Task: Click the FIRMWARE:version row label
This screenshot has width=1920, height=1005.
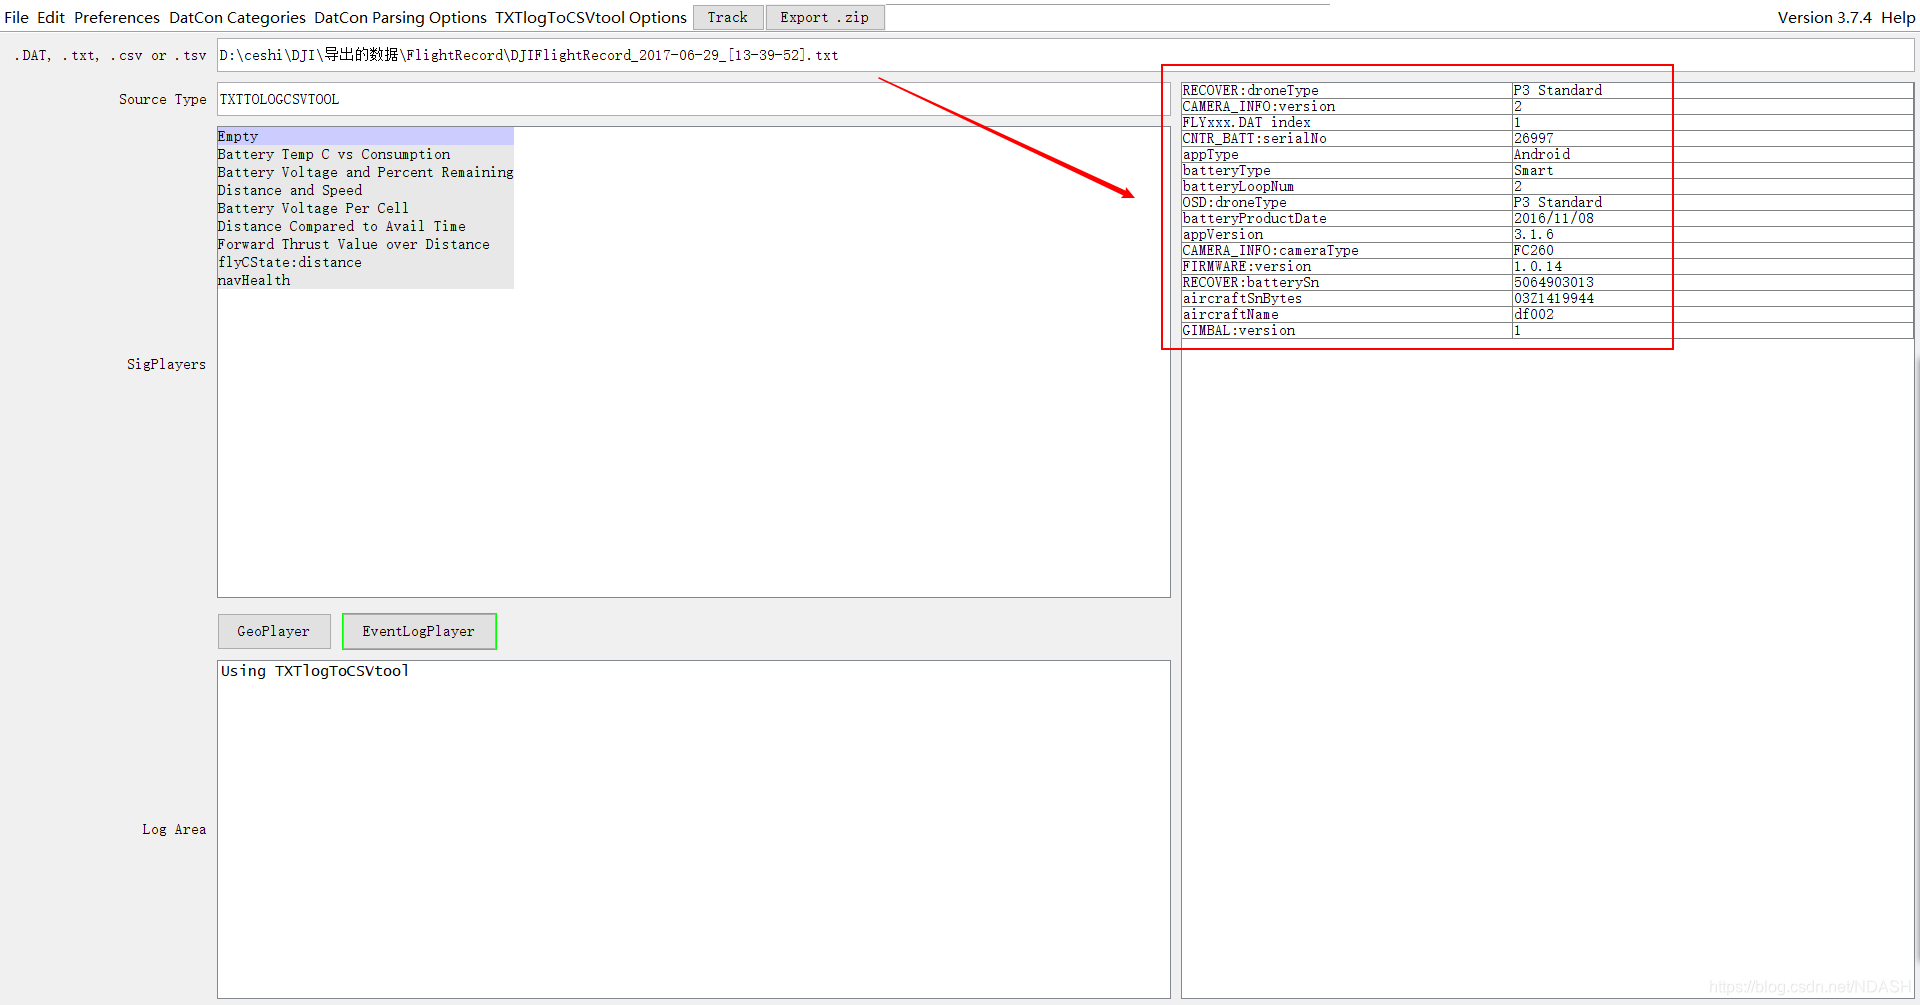Action: pos(1247,266)
